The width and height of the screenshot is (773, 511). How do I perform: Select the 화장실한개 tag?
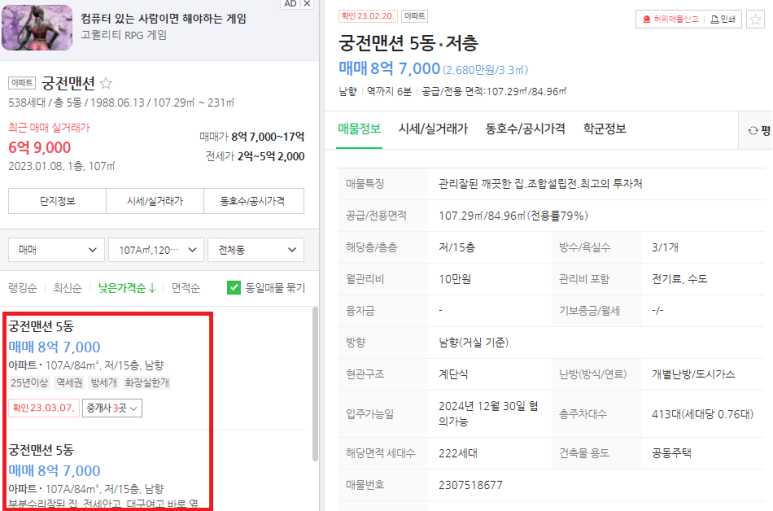click(x=147, y=382)
